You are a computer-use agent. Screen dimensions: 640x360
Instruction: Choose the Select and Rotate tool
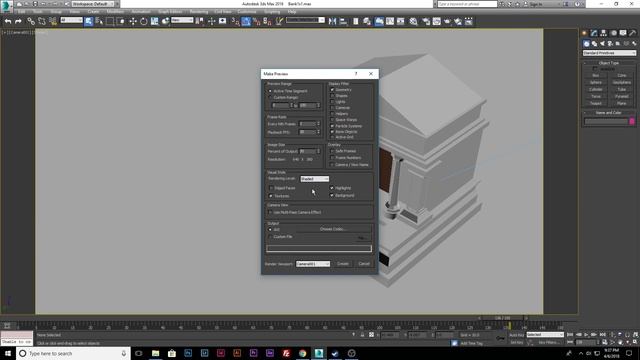coord(144,21)
